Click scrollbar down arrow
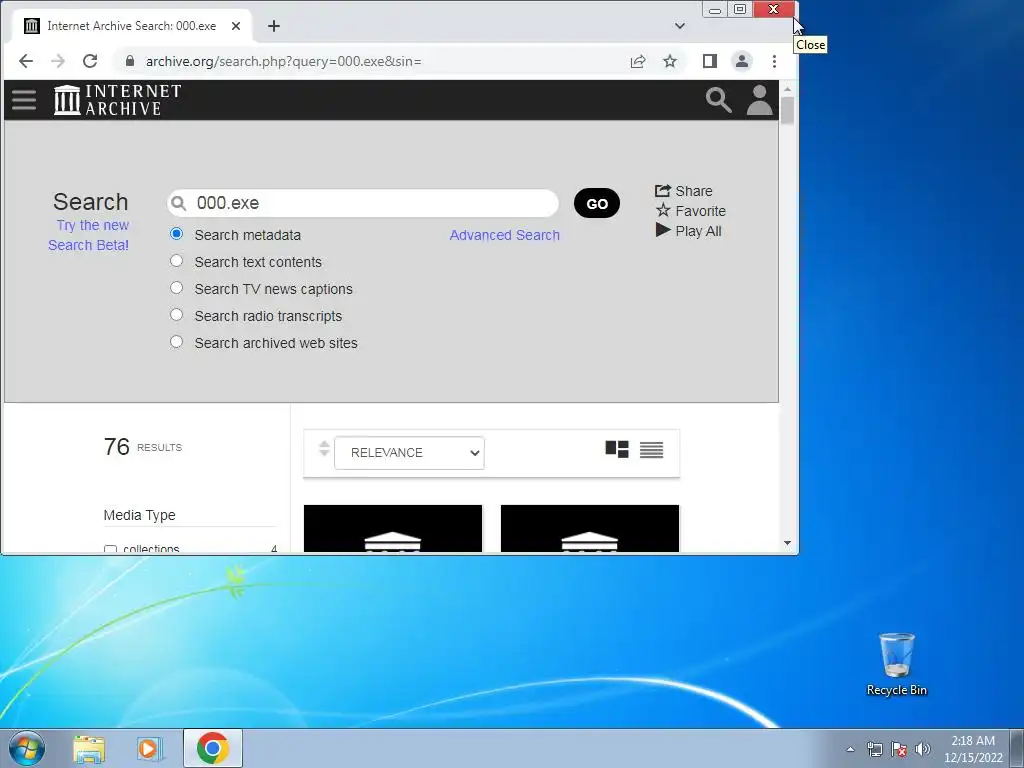 [x=787, y=543]
